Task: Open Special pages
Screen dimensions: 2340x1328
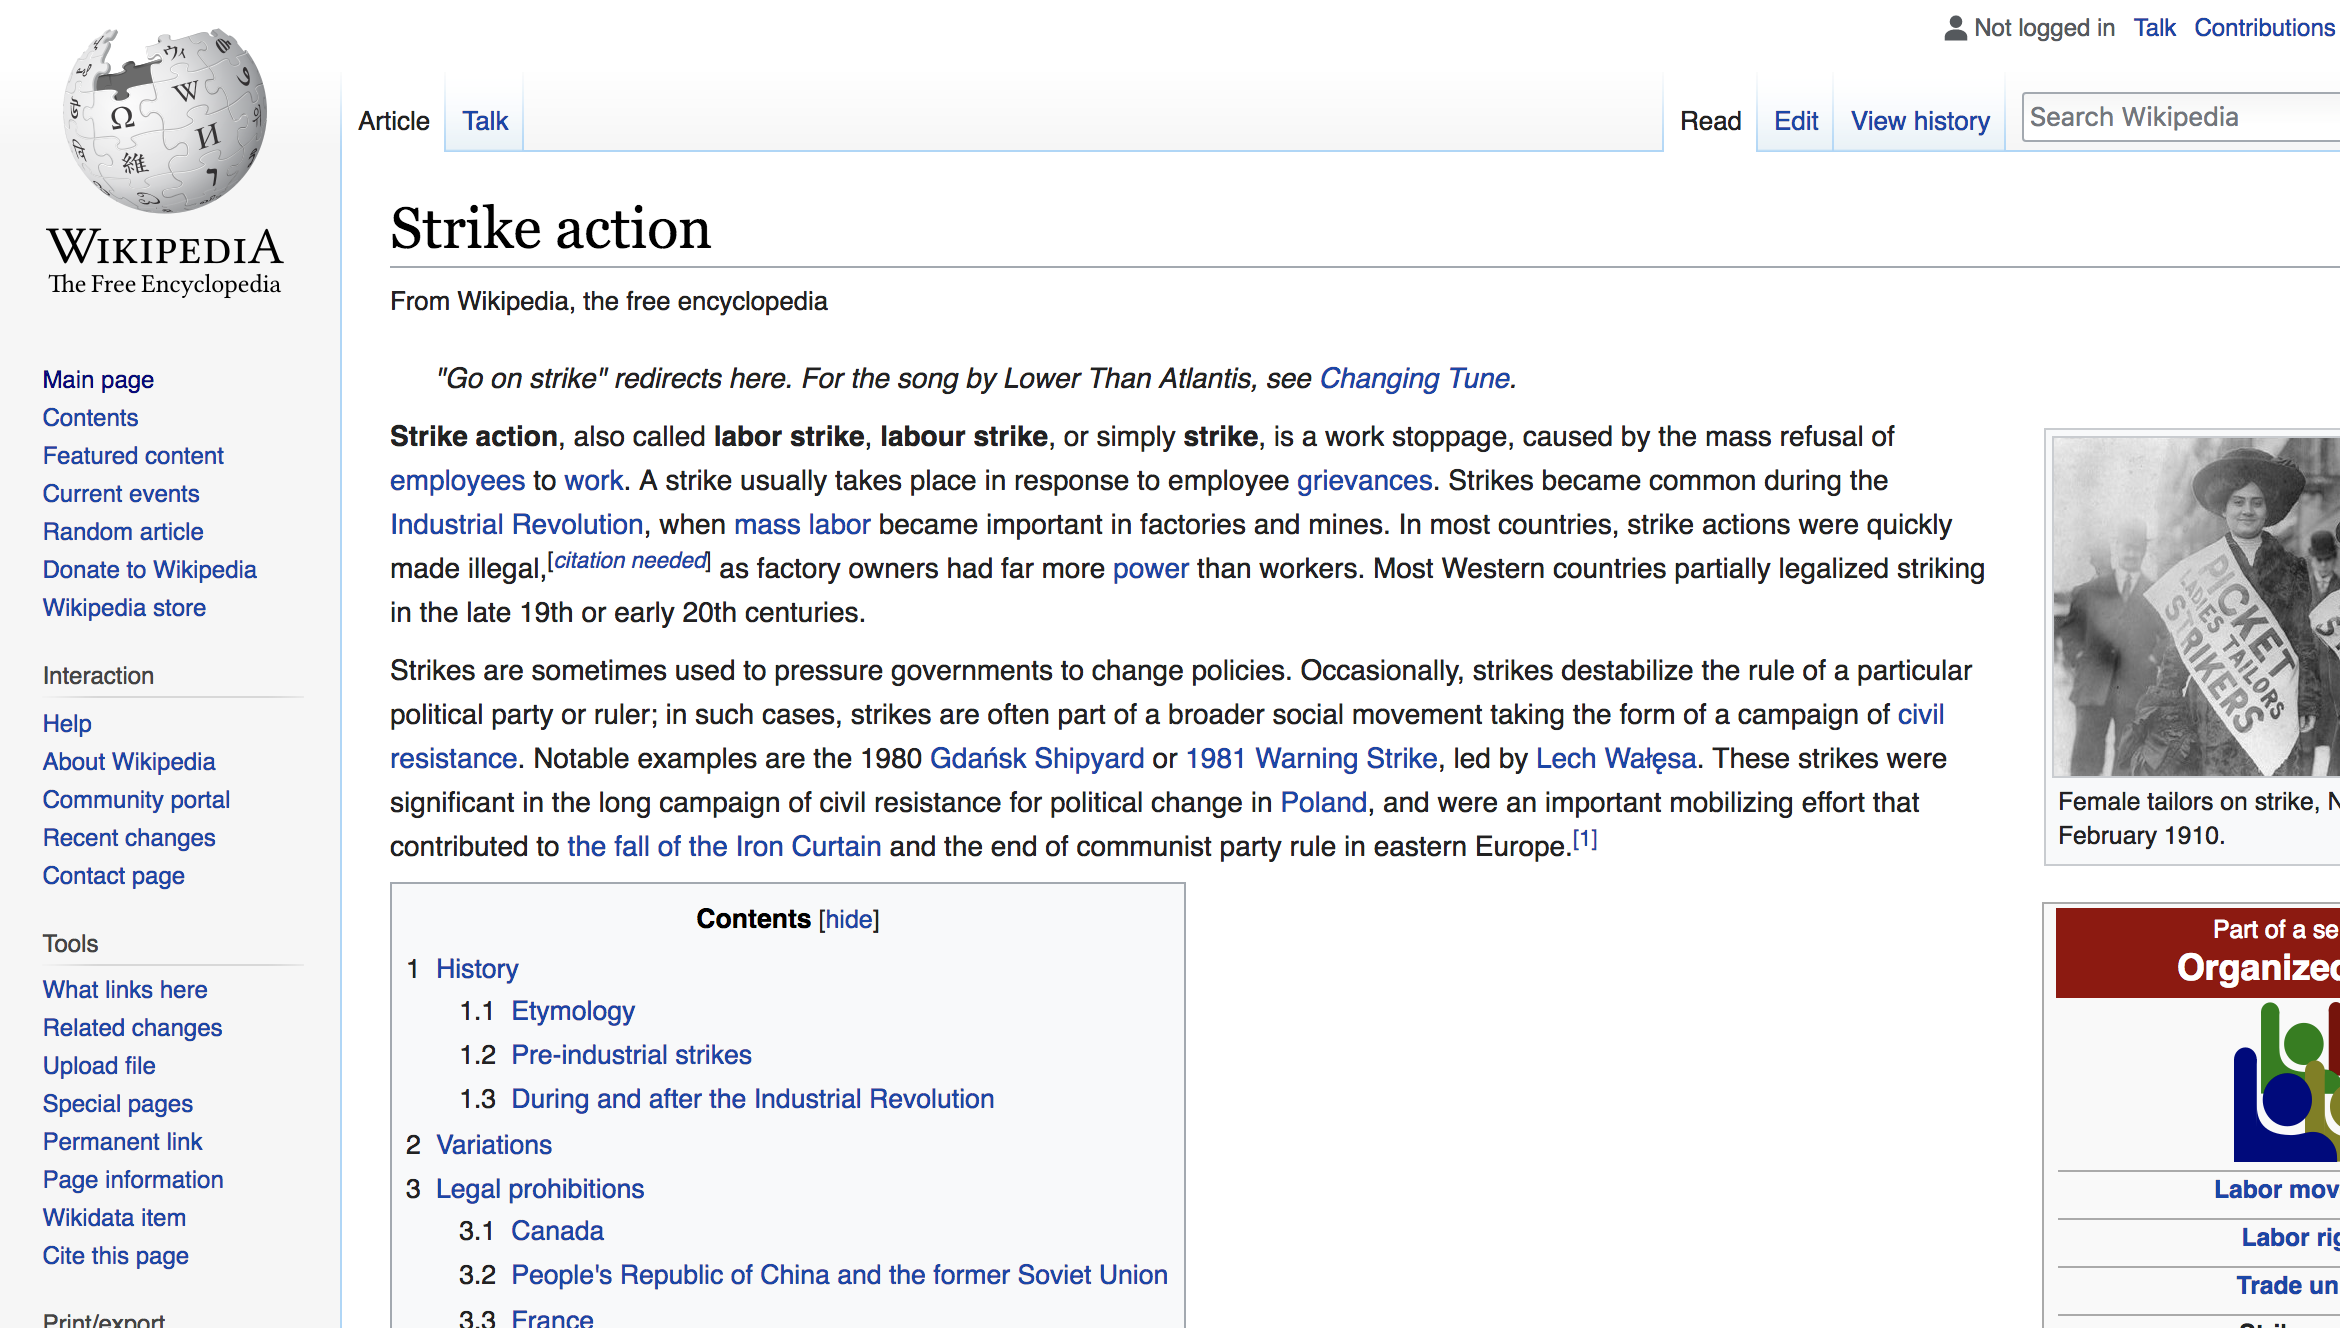Action: pos(118,1104)
